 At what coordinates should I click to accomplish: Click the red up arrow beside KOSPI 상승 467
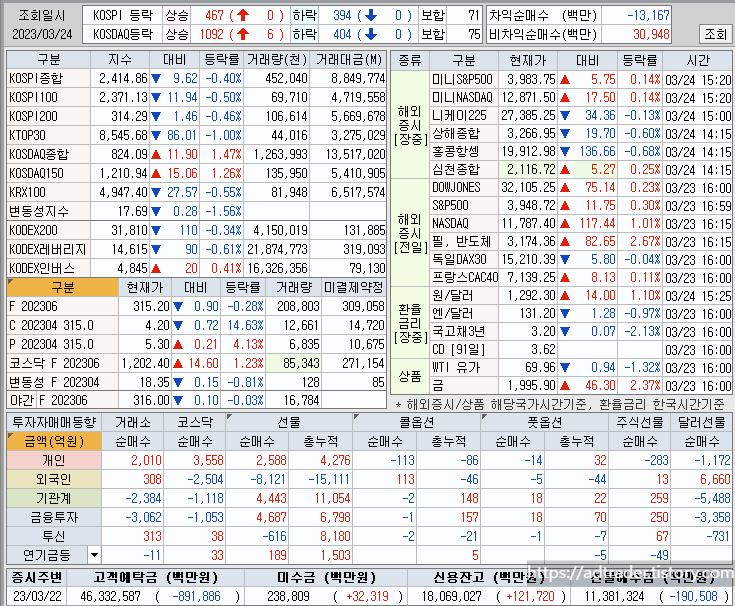pos(243,15)
